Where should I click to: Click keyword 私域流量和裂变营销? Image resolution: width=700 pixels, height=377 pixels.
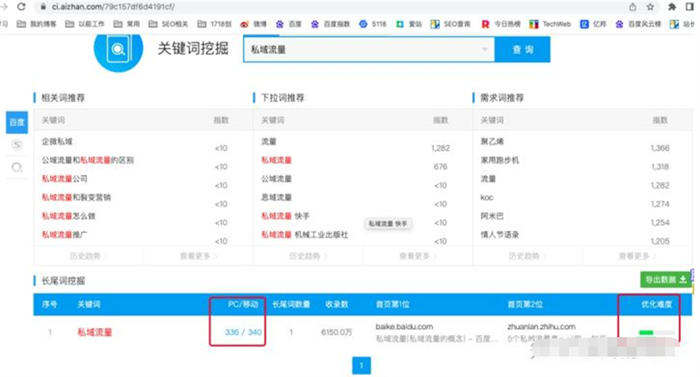pyautogui.click(x=76, y=197)
